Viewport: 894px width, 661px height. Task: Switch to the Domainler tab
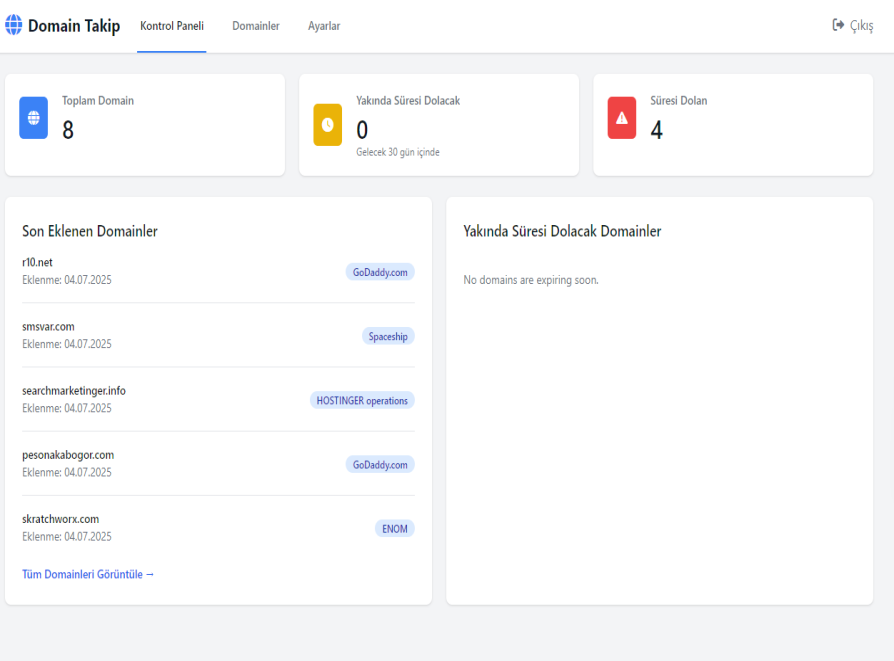[x=256, y=26]
